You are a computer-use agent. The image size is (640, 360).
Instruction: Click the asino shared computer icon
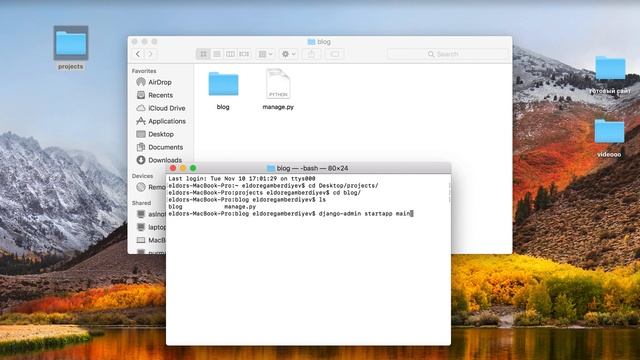[141, 214]
